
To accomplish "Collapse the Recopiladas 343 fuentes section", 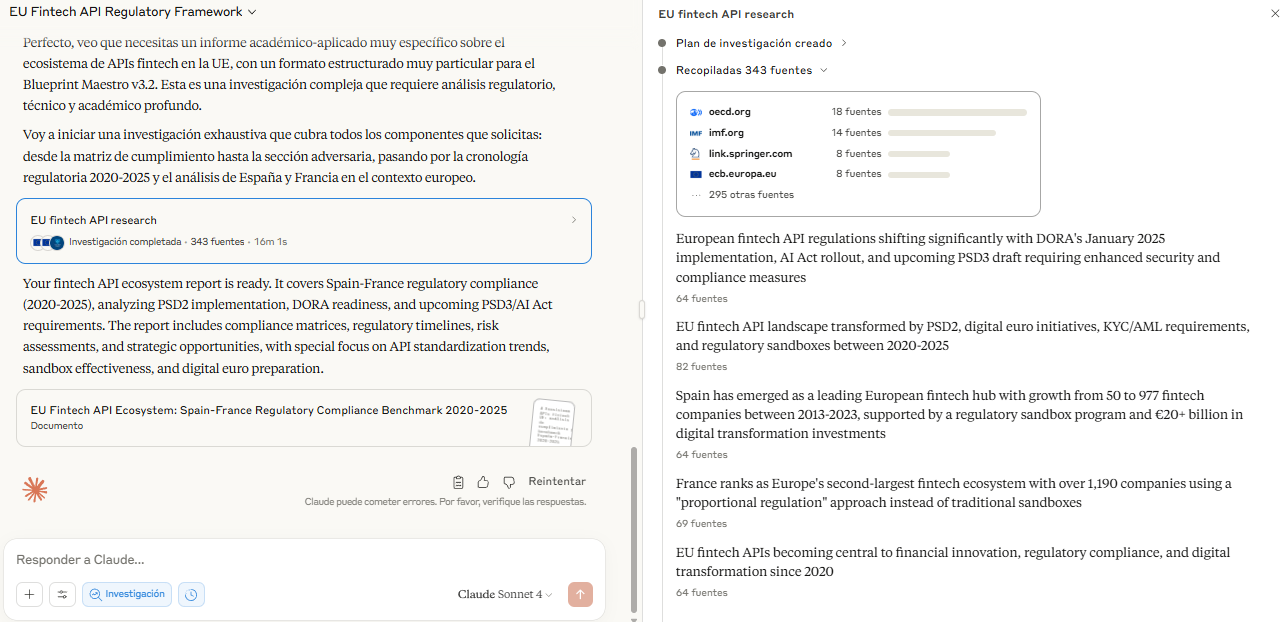I will click(751, 70).
